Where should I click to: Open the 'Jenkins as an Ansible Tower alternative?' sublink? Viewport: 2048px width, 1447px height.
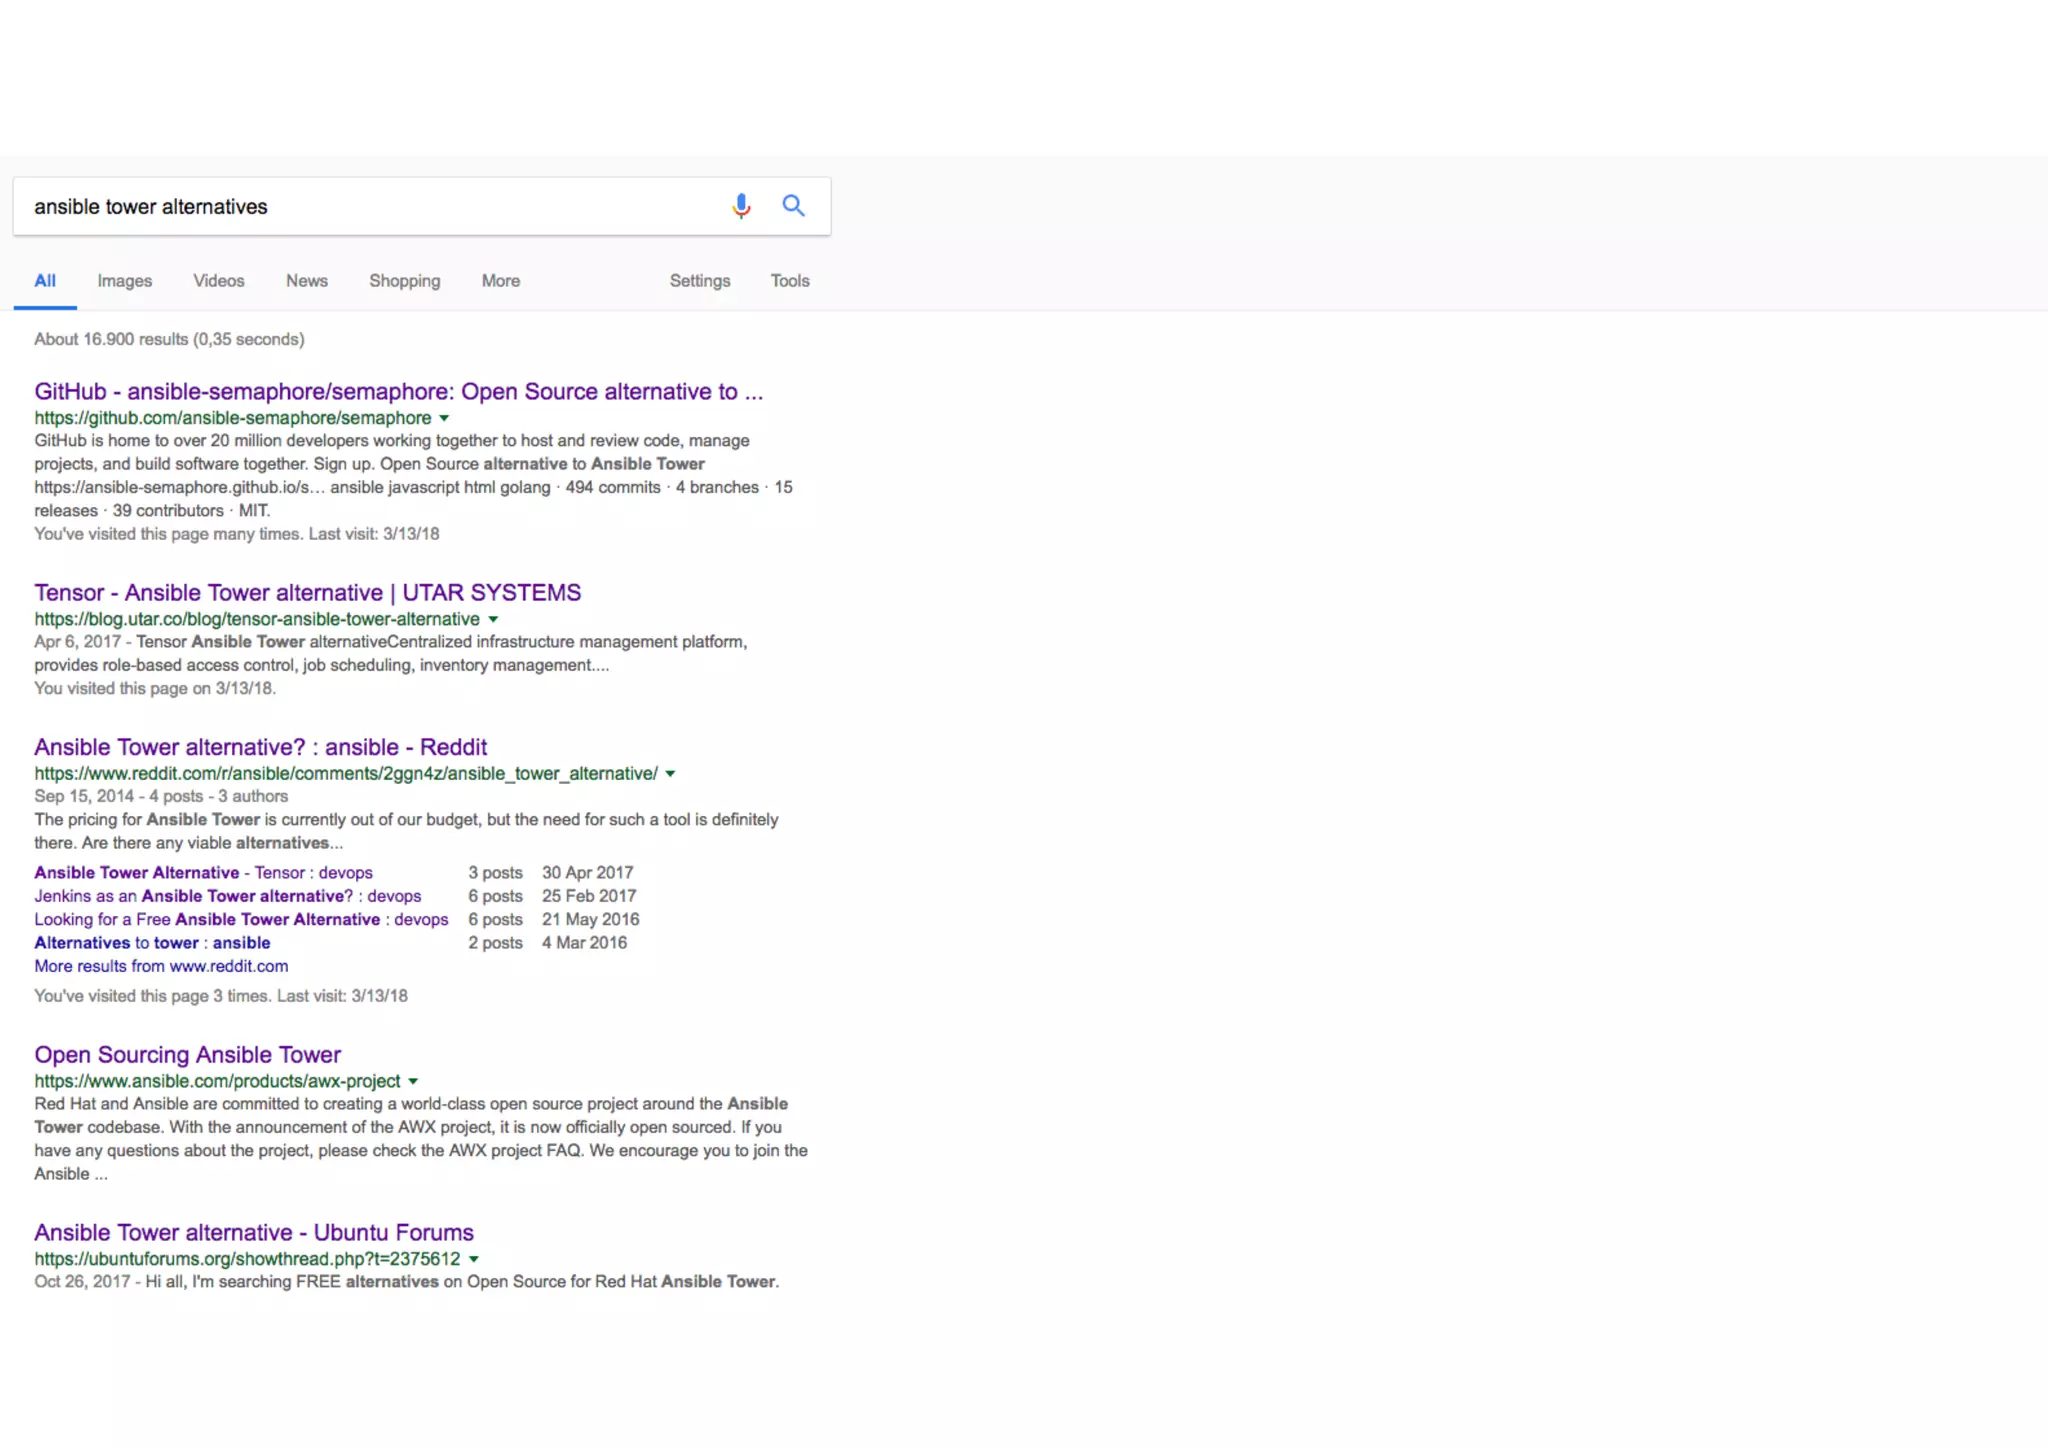pyautogui.click(x=227, y=896)
